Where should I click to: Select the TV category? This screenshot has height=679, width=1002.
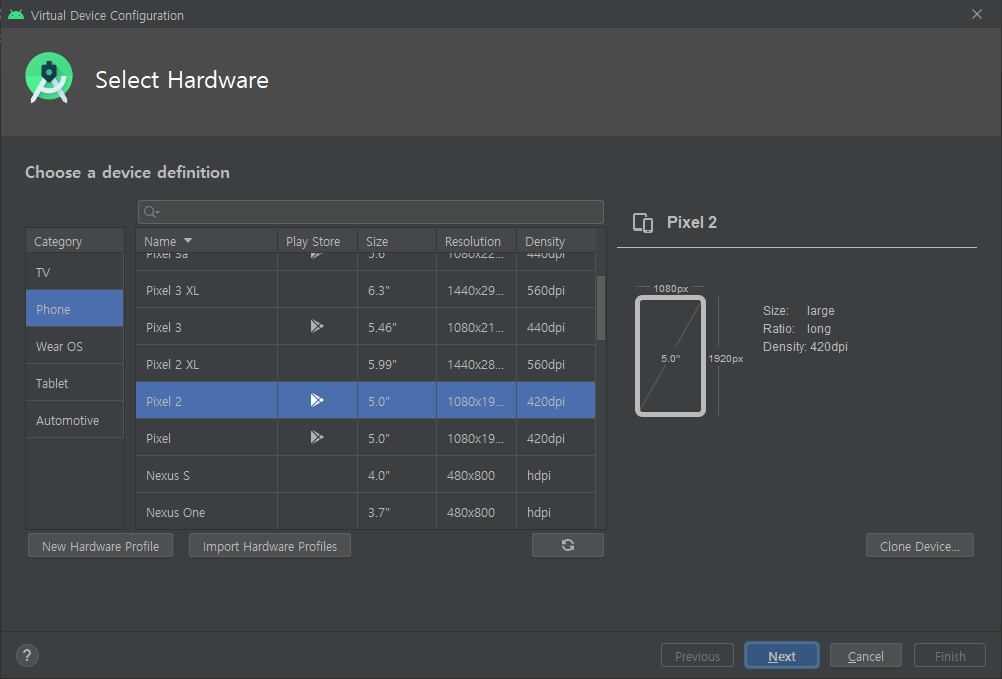[75, 272]
